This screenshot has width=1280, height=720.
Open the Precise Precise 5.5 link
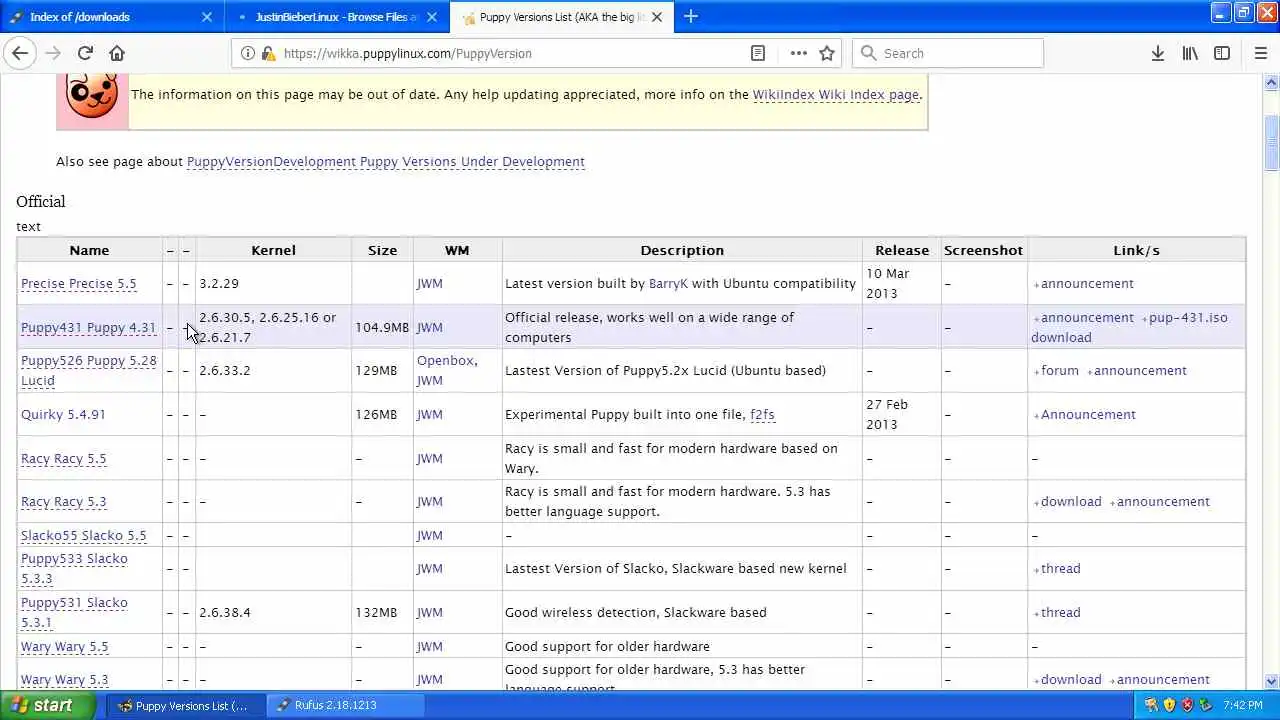[x=78, y=284]
